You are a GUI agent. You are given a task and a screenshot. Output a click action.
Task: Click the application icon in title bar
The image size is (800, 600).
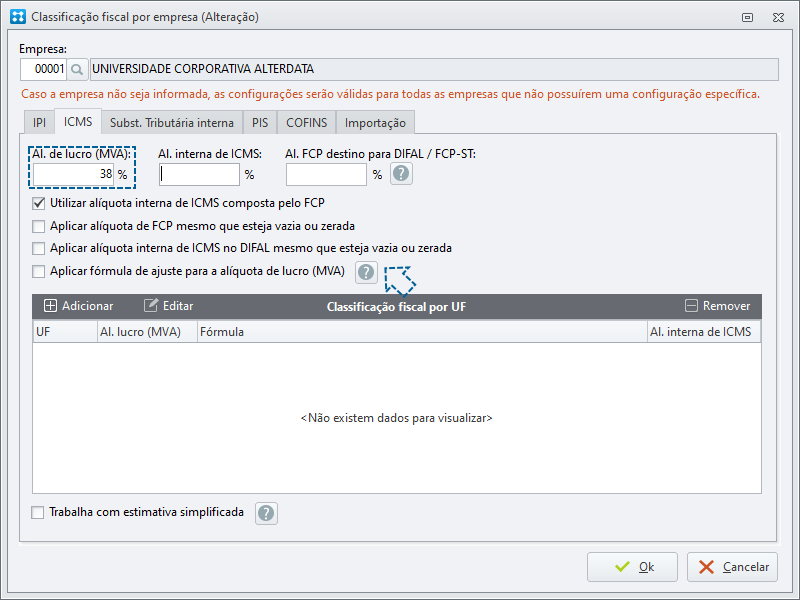click(18, 17)
